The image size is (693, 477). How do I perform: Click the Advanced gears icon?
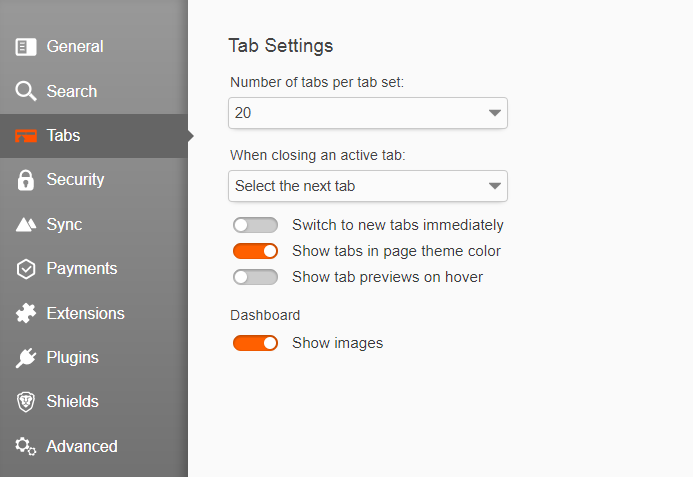click(x=26, y=447)
